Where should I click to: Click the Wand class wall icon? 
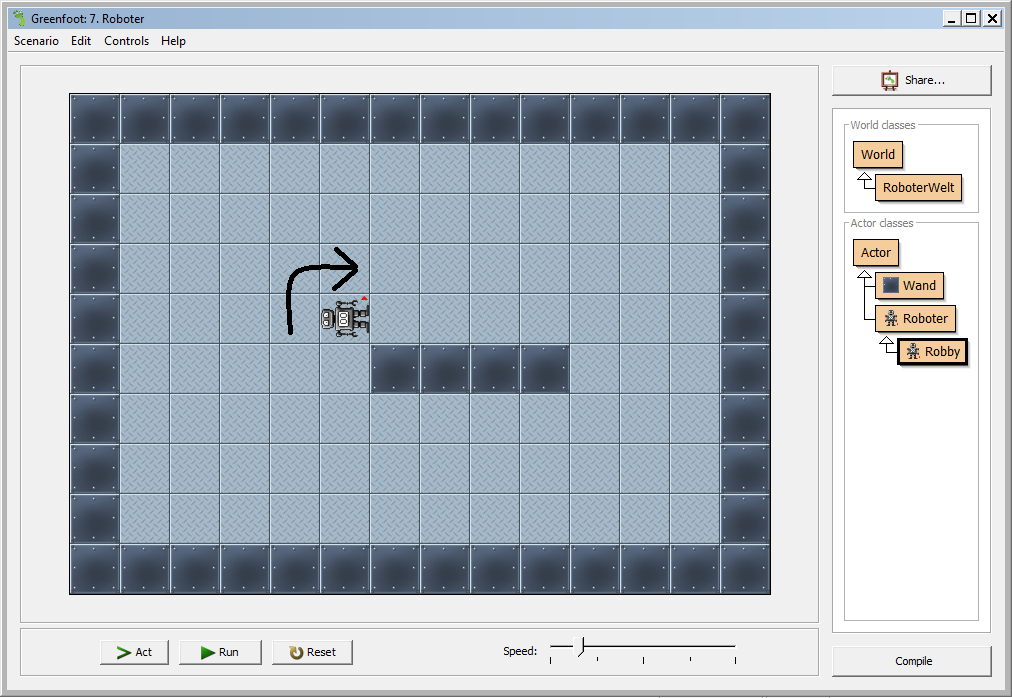click(x=891, y=285)
